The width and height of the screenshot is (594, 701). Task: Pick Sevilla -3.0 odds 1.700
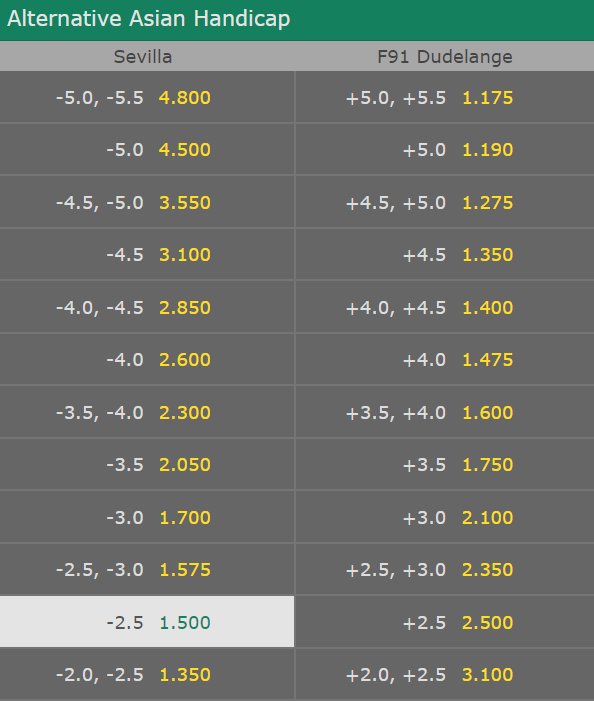[x=147, y=517]
